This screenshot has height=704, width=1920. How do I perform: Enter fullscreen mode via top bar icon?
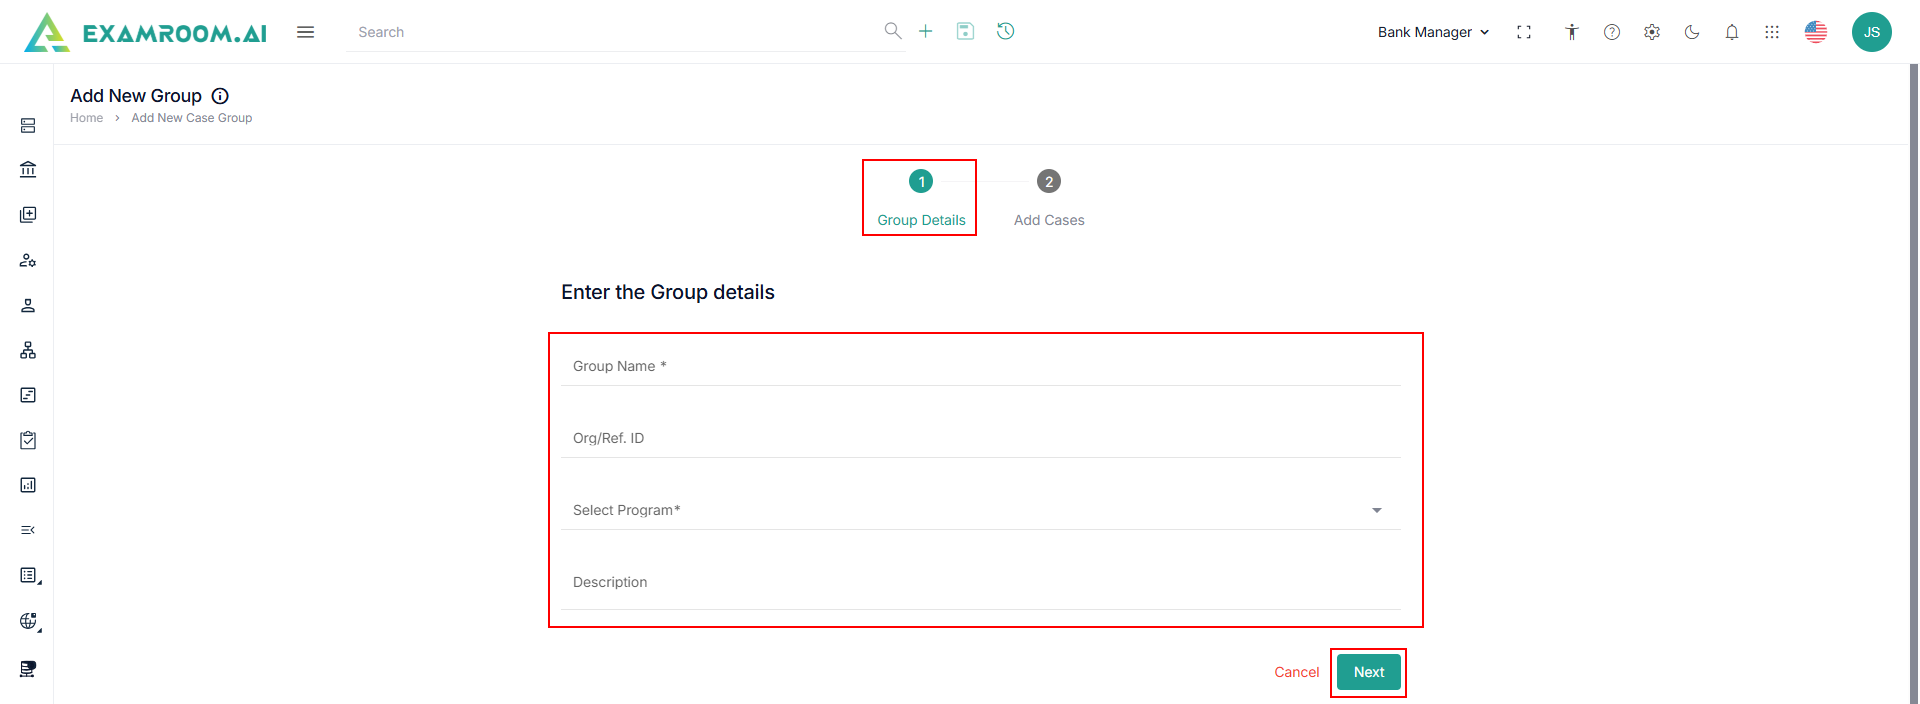(1524, 32)
